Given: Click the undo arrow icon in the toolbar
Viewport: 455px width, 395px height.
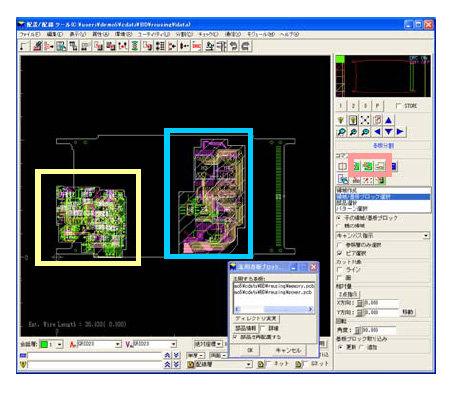Looking at the screenshot, I should coord(234,46).
